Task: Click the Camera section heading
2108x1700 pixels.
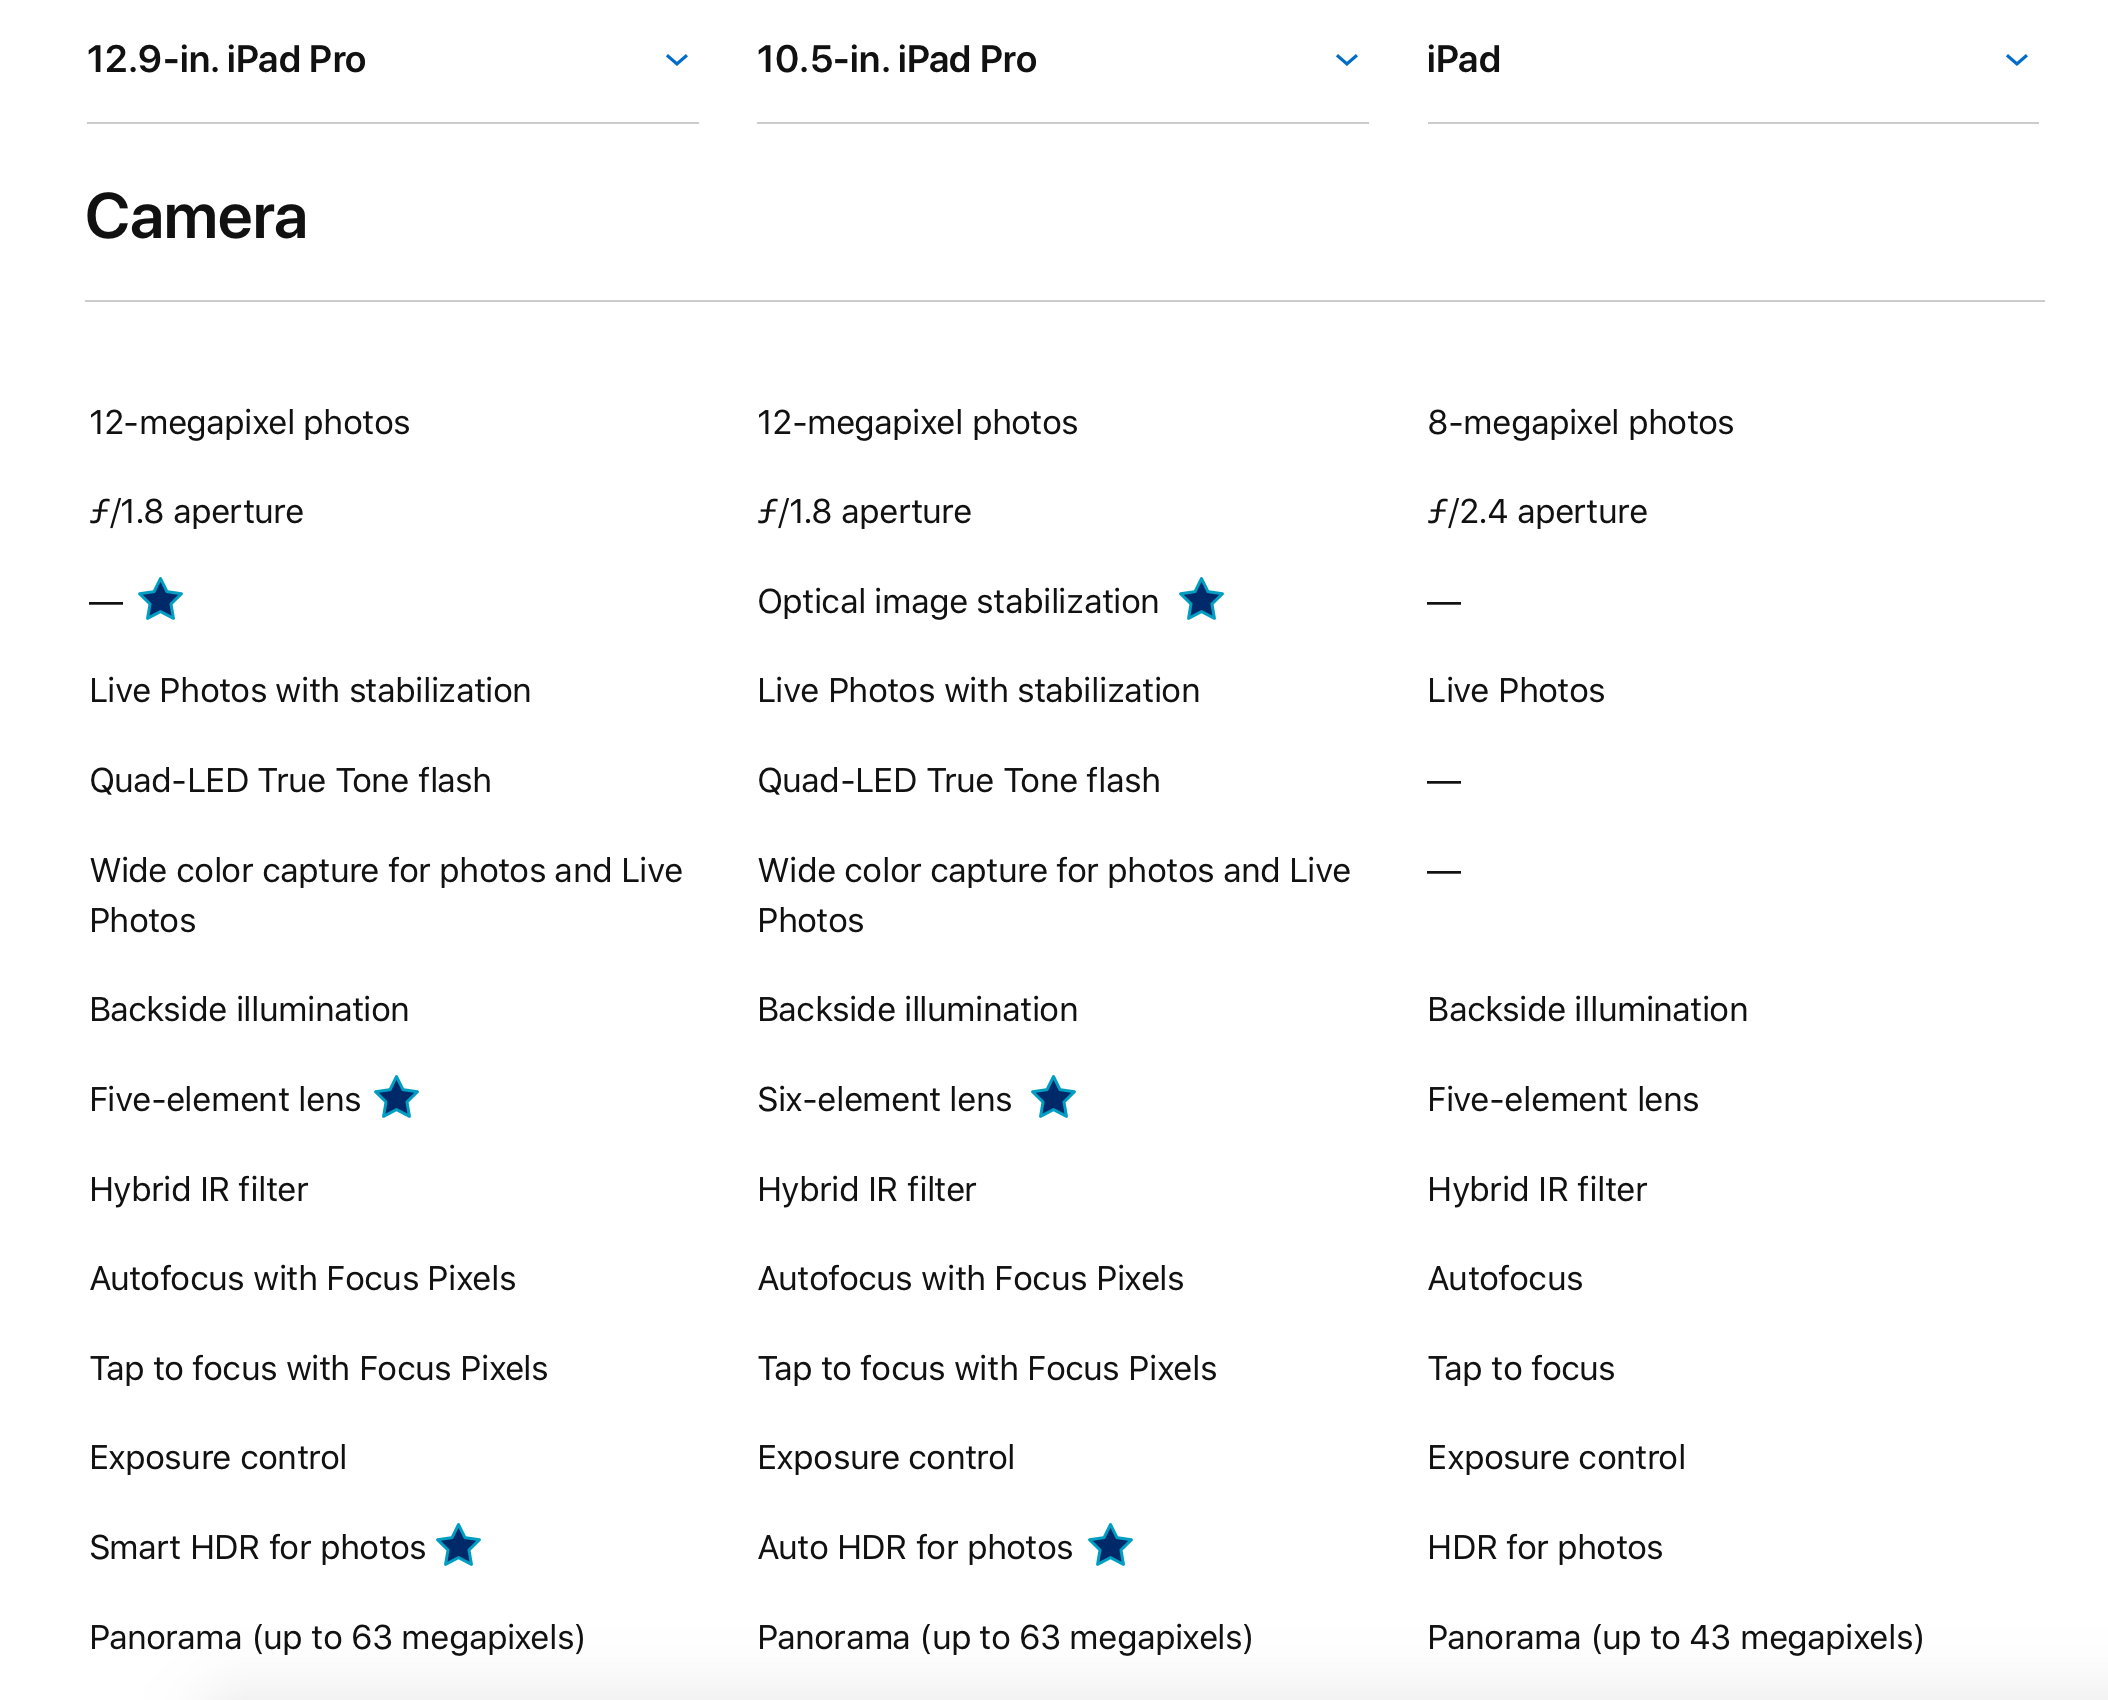Action: click(x=196, y=217)
